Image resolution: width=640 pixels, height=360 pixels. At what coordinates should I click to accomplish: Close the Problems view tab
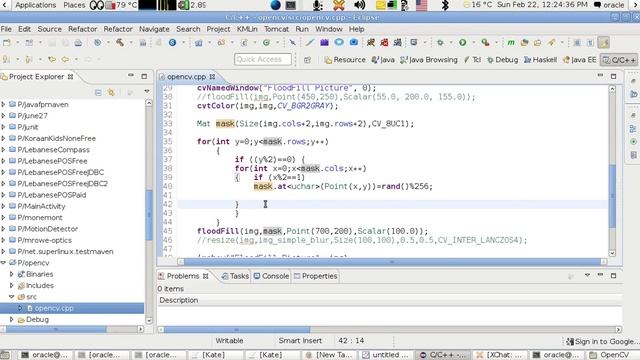click(x=206, y=276)
